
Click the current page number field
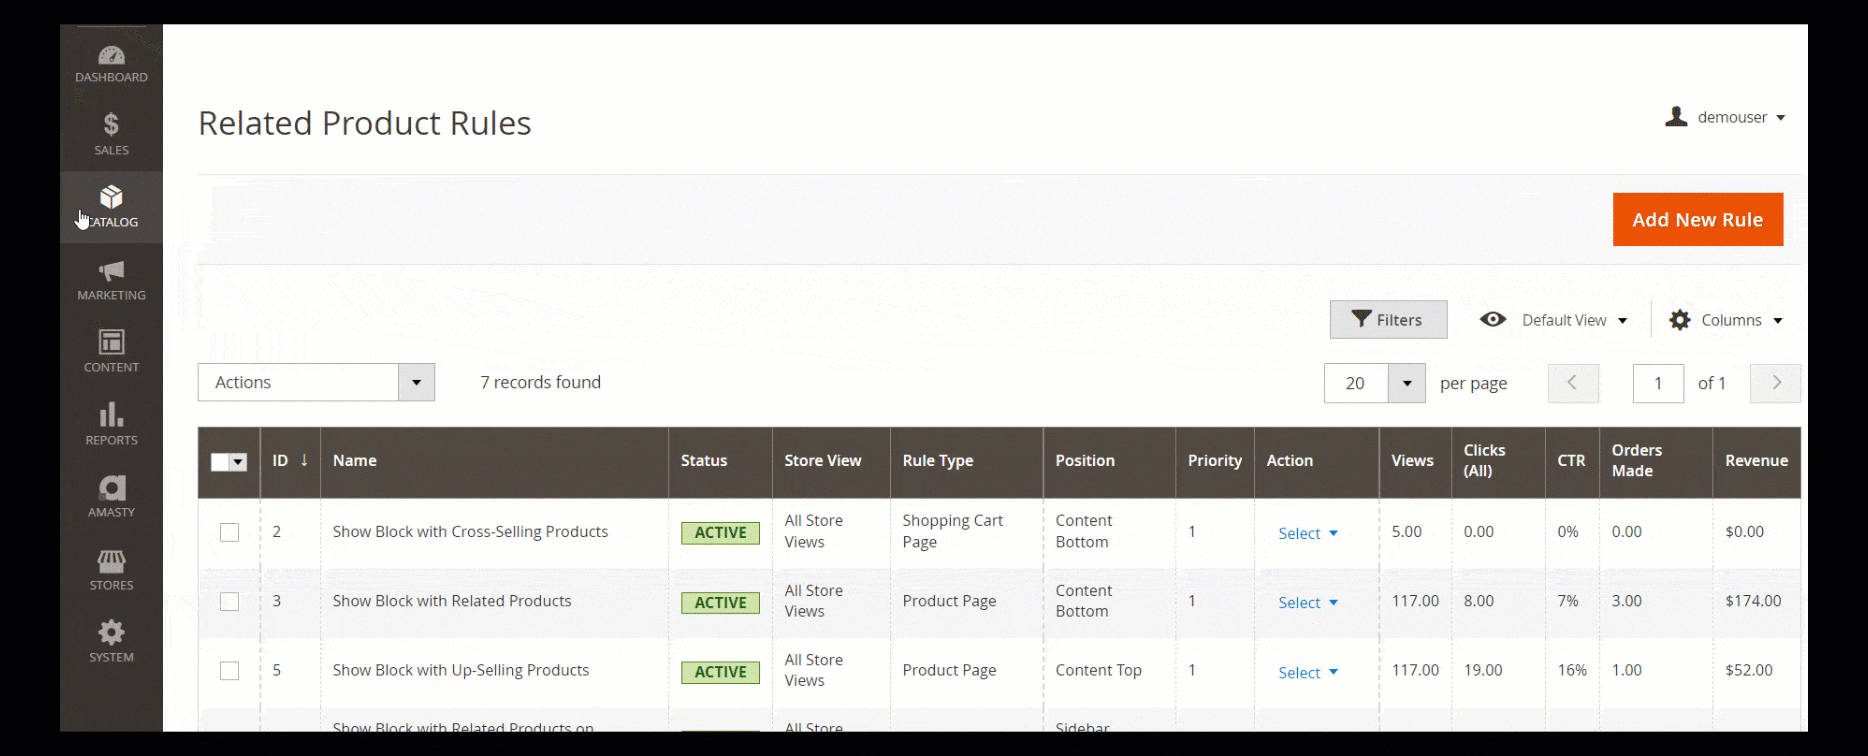(x=1657, y=383)
